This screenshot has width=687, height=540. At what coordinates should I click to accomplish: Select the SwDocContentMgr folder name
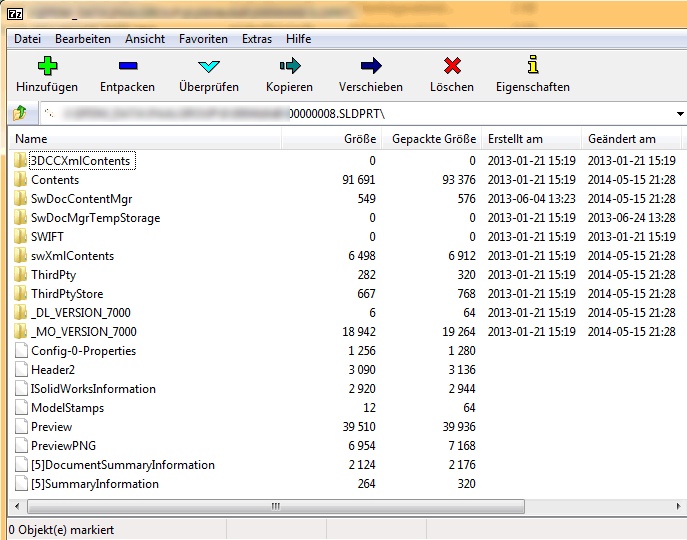pos(81,199)
